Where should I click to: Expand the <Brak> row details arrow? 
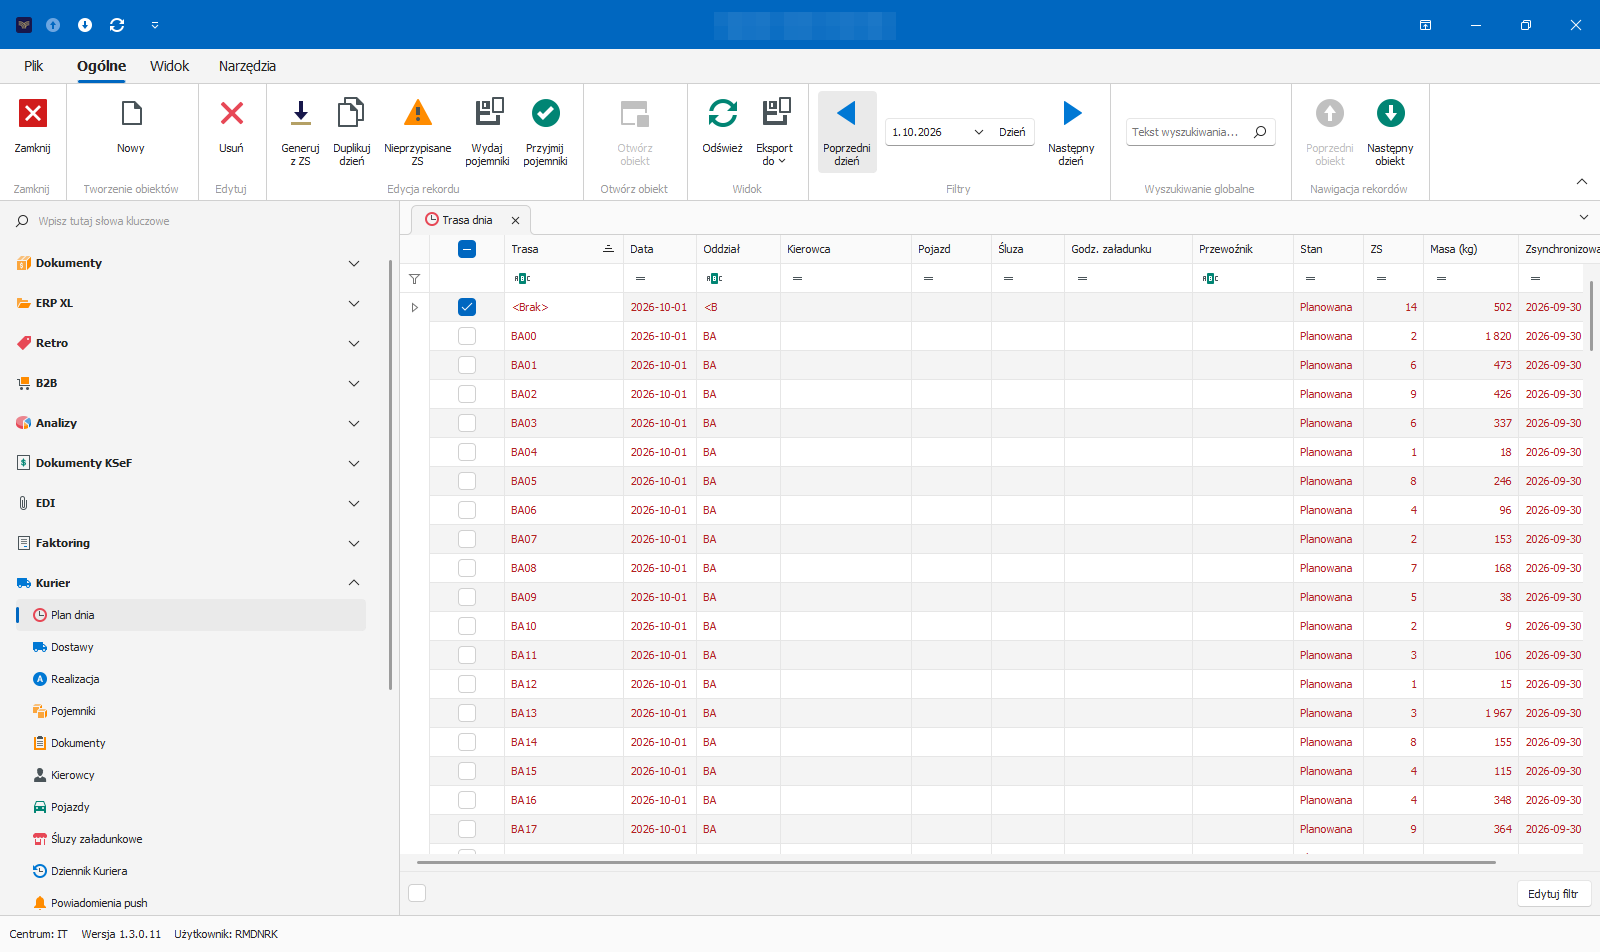(415, 307)
